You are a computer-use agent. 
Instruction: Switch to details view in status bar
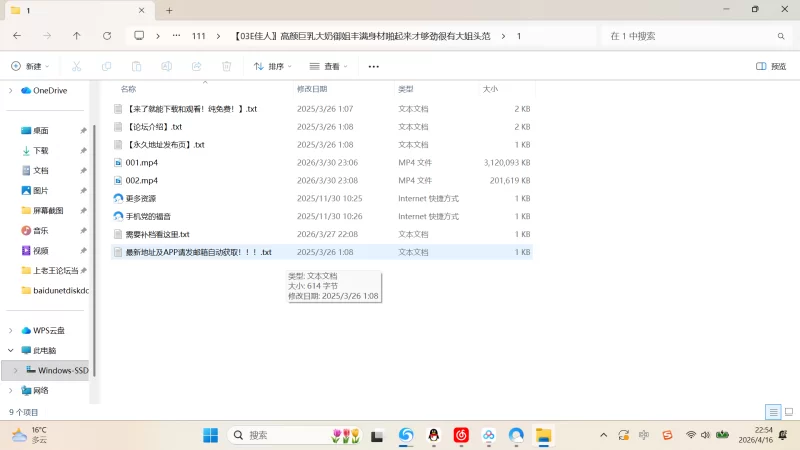point(773,412)
